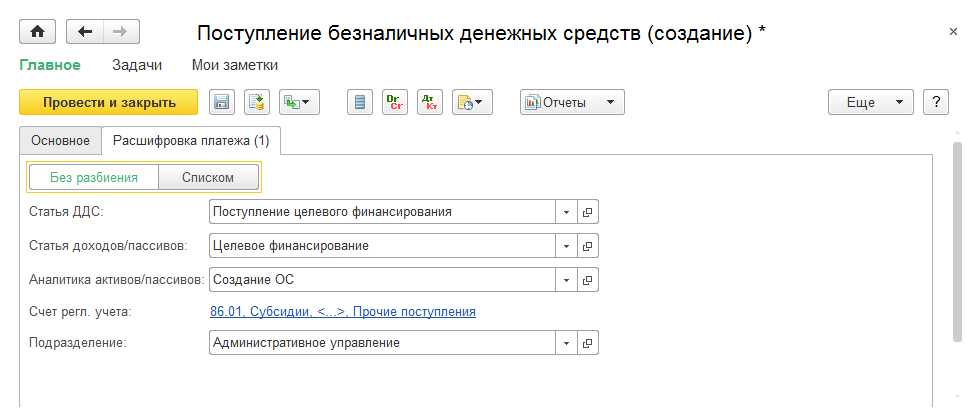Screen dimensions: 975x416
Task: Open the 'Подразделение' dropdown arrow
Action: tap(566, 343)
